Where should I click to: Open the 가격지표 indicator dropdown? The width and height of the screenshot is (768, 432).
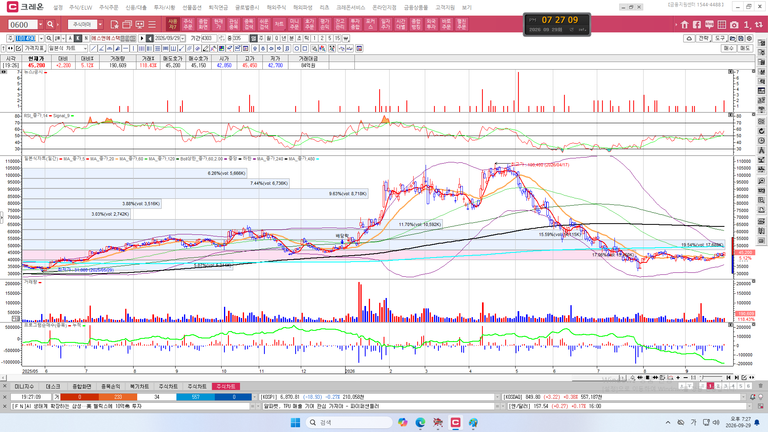[34, 48]
